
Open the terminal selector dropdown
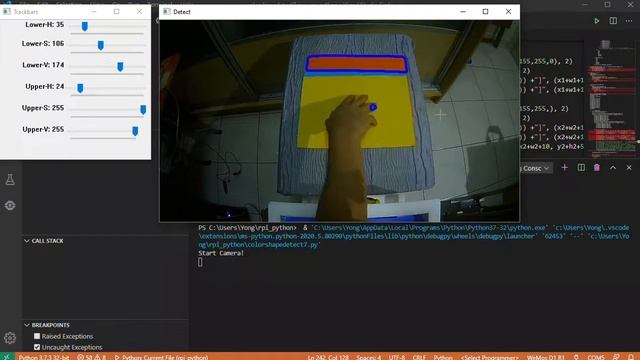[x=536, y=168]
